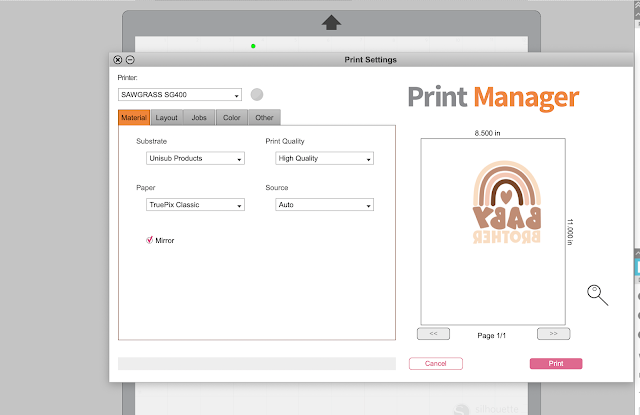The width and height of the screenshot is (640, 415).
Task: Go to previous page with << button
Action: click(433, 334)
